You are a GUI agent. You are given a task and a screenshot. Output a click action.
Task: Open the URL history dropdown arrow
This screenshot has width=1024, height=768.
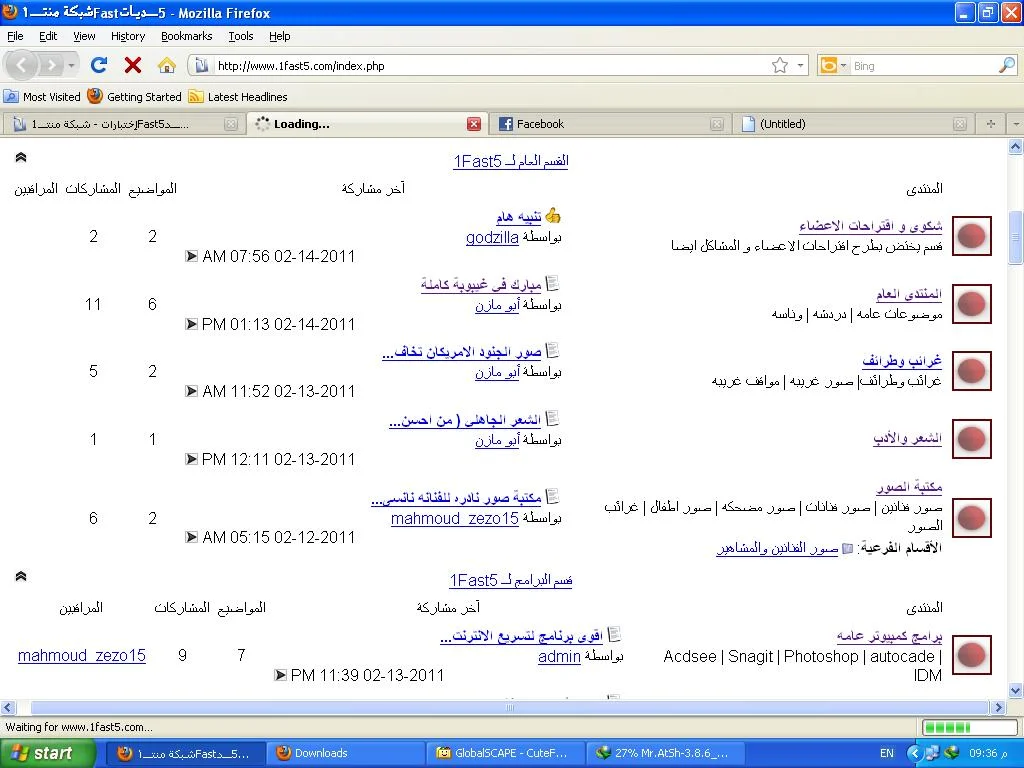point(800,66)
